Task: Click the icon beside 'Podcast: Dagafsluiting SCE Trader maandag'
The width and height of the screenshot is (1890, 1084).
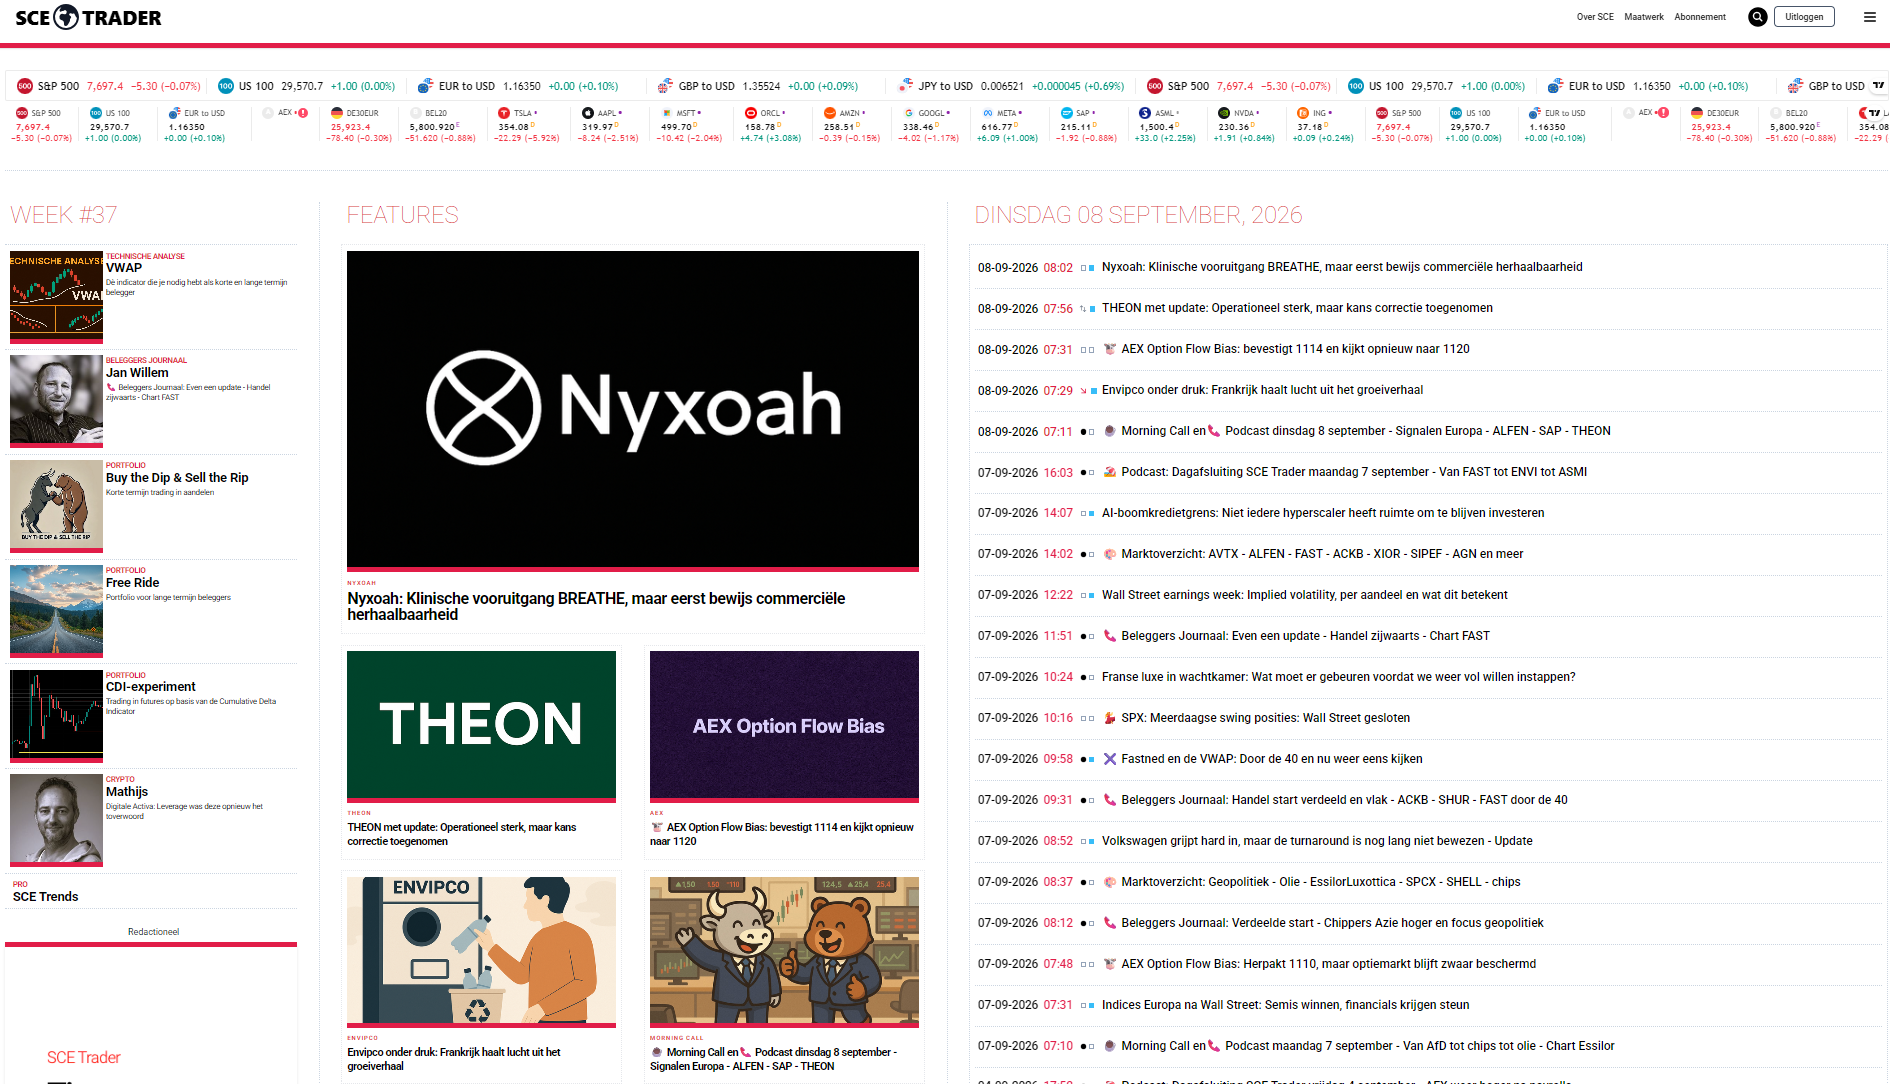Action: coord(1109,472)
